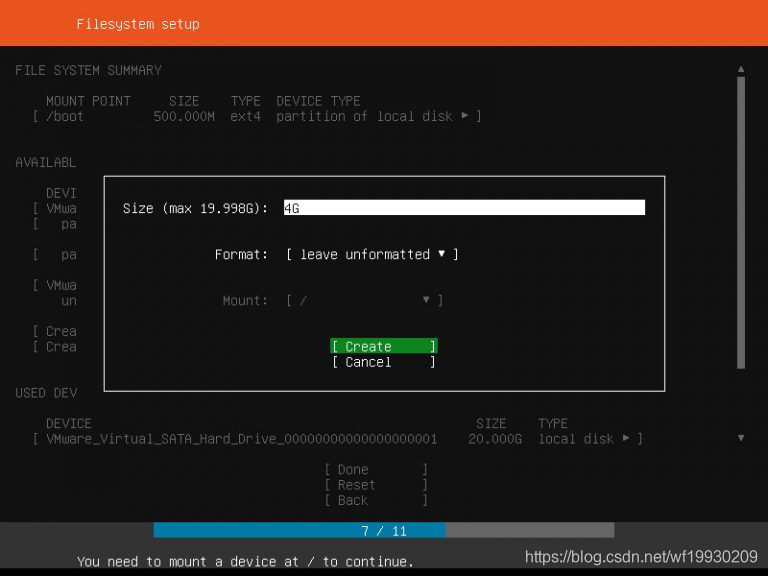Click the mount warning message at the bottom
This screenshot has height=576, width=768.
[x=245, y=561]
